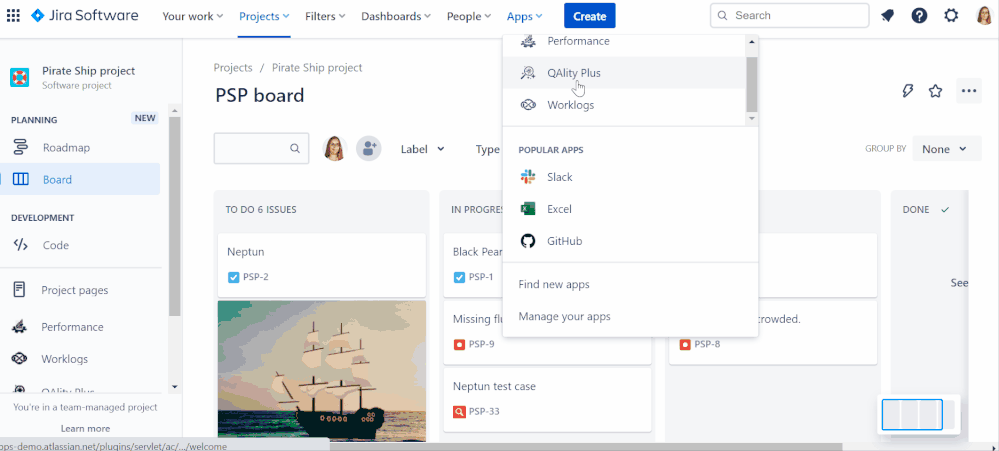
Task: Open the settings gear icon
Action: (x=951, y=16)
